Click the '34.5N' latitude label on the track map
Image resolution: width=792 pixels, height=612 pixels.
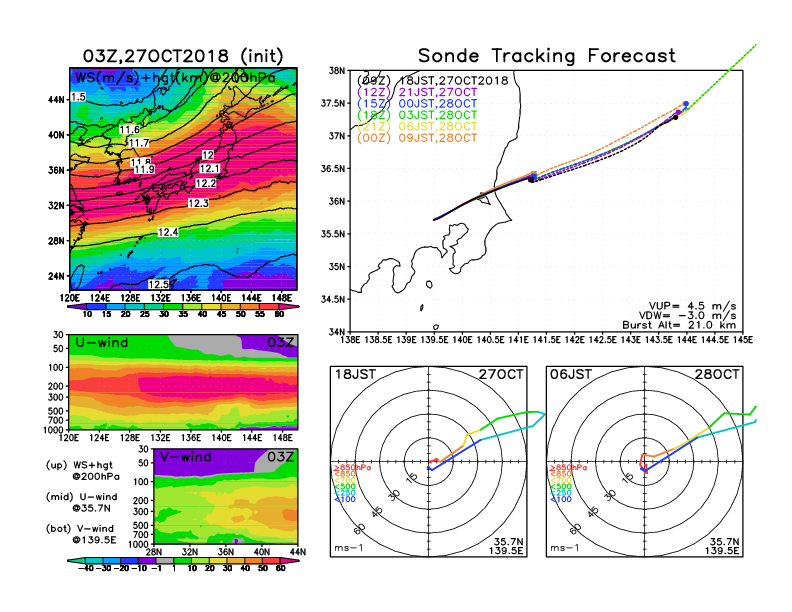point(333,299)
